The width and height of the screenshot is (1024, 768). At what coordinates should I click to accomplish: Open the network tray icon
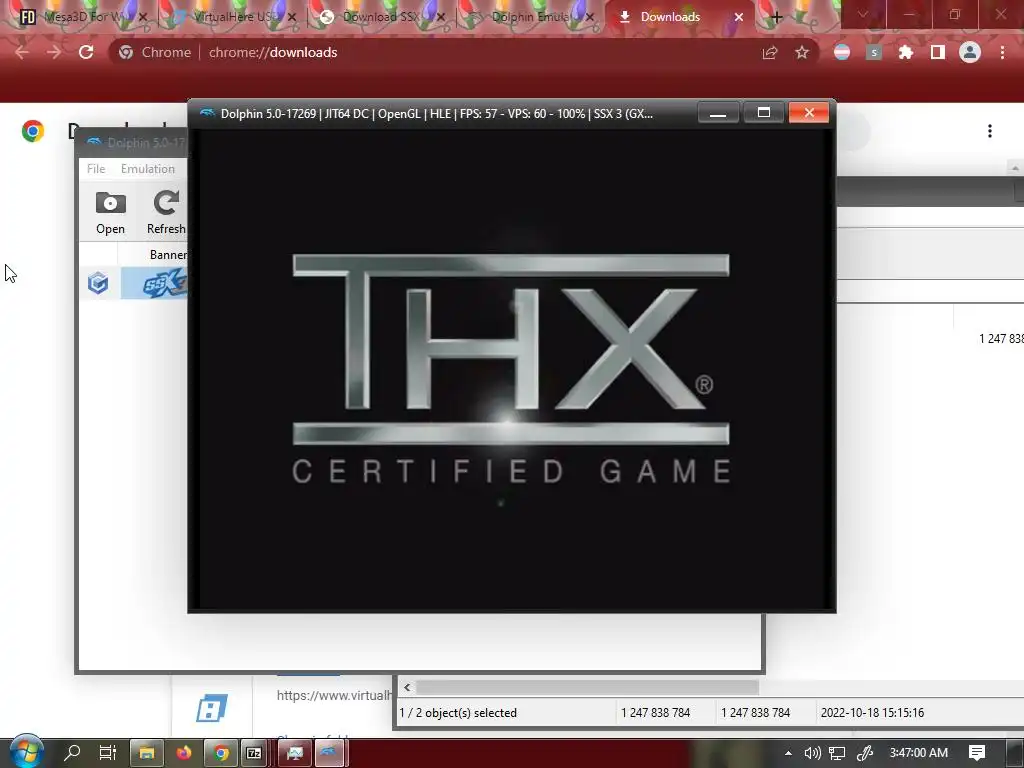[x=837, y=753]
